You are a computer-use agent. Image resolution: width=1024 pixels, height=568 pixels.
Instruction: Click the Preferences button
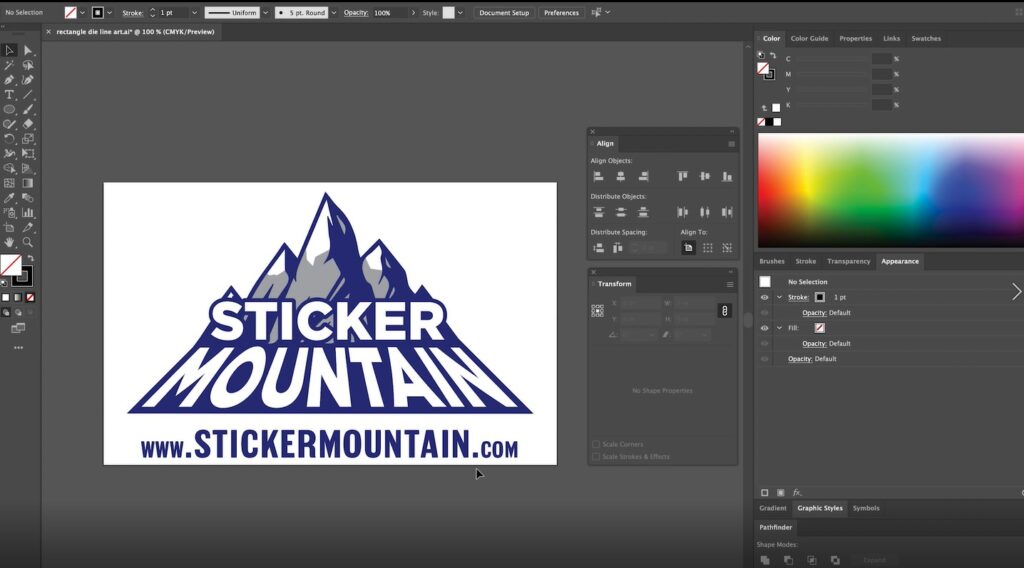pos(562,12)
